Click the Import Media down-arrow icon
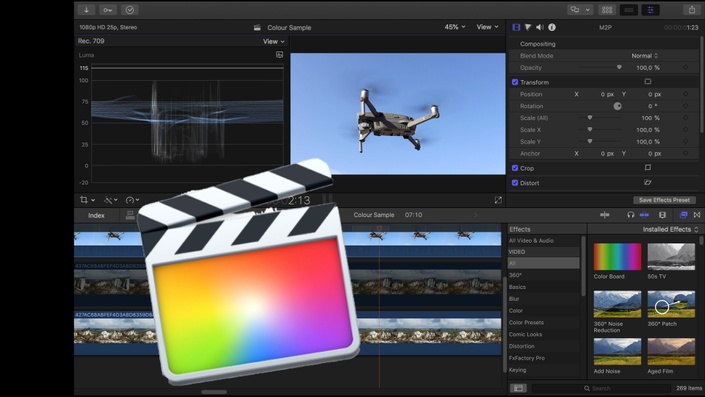This screenshot has width=705, height=397. [86, 9]
